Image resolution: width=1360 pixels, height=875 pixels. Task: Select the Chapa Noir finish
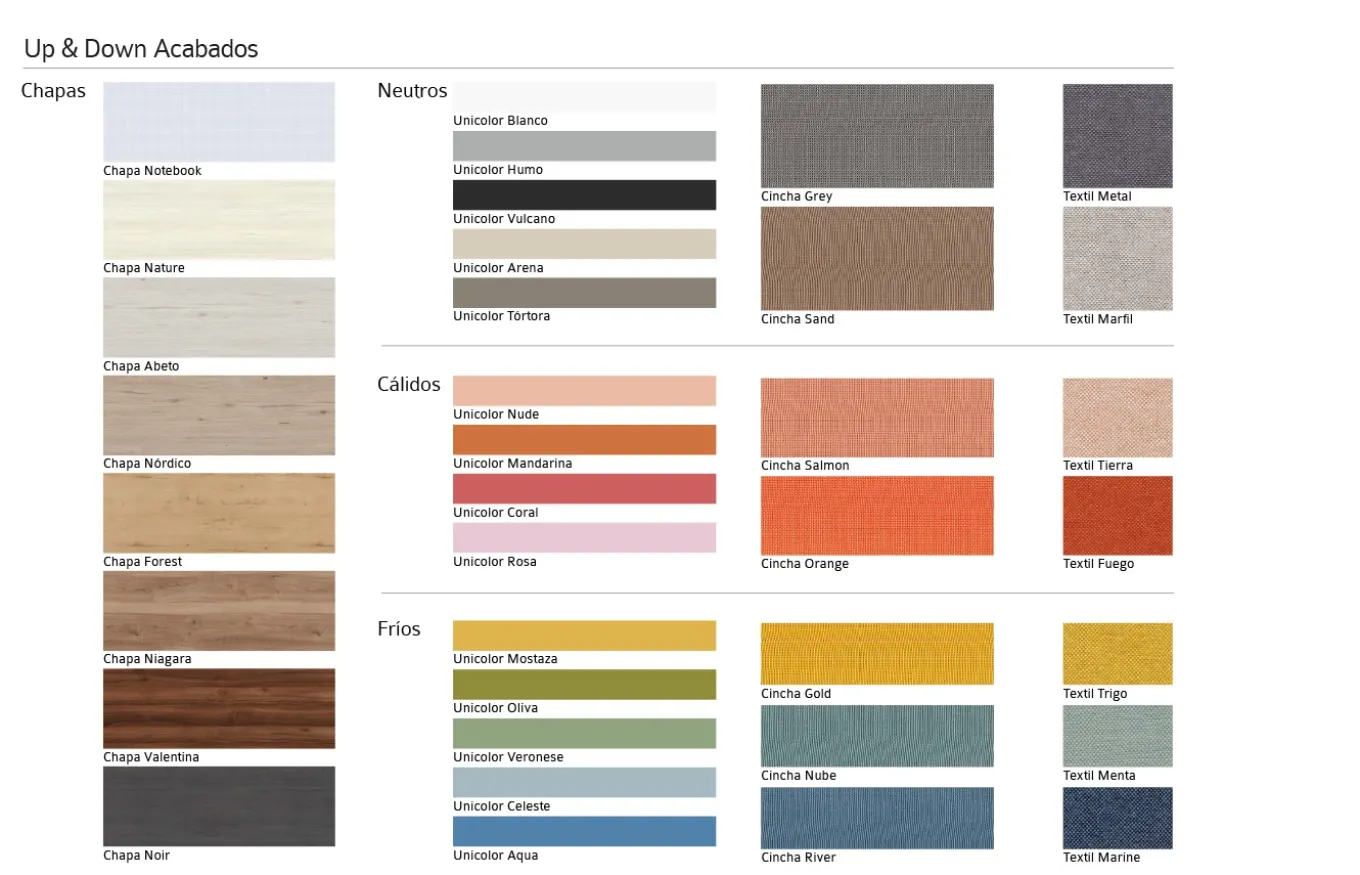pyautogui.click(x=219, y=806)
